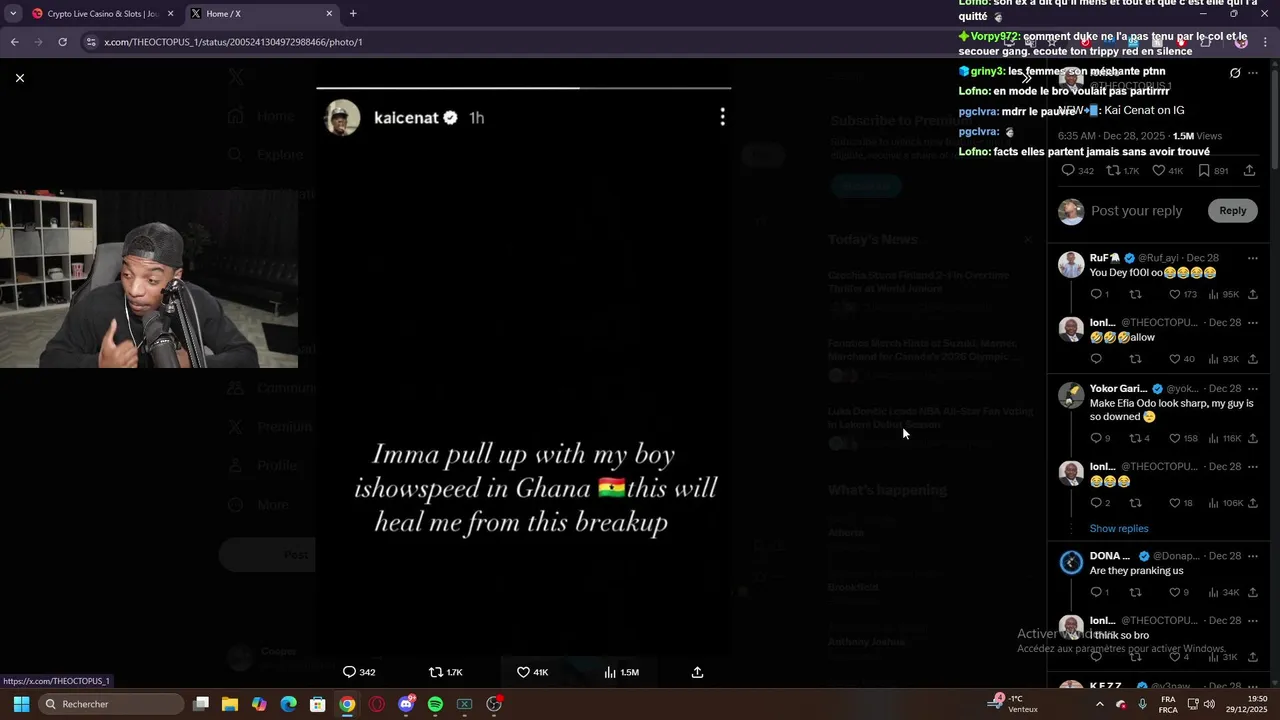
Task: Open more options on DONA comment
Action: pos(1253,556)
